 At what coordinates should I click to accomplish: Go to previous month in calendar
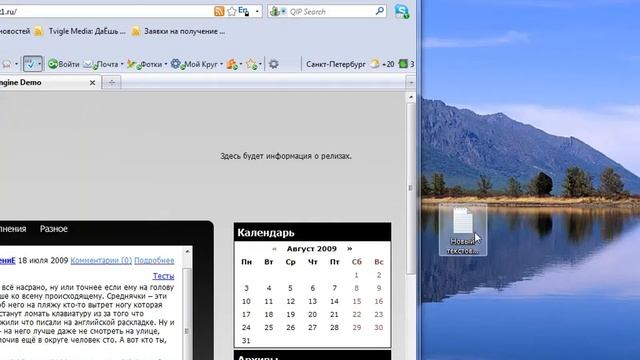274,249
